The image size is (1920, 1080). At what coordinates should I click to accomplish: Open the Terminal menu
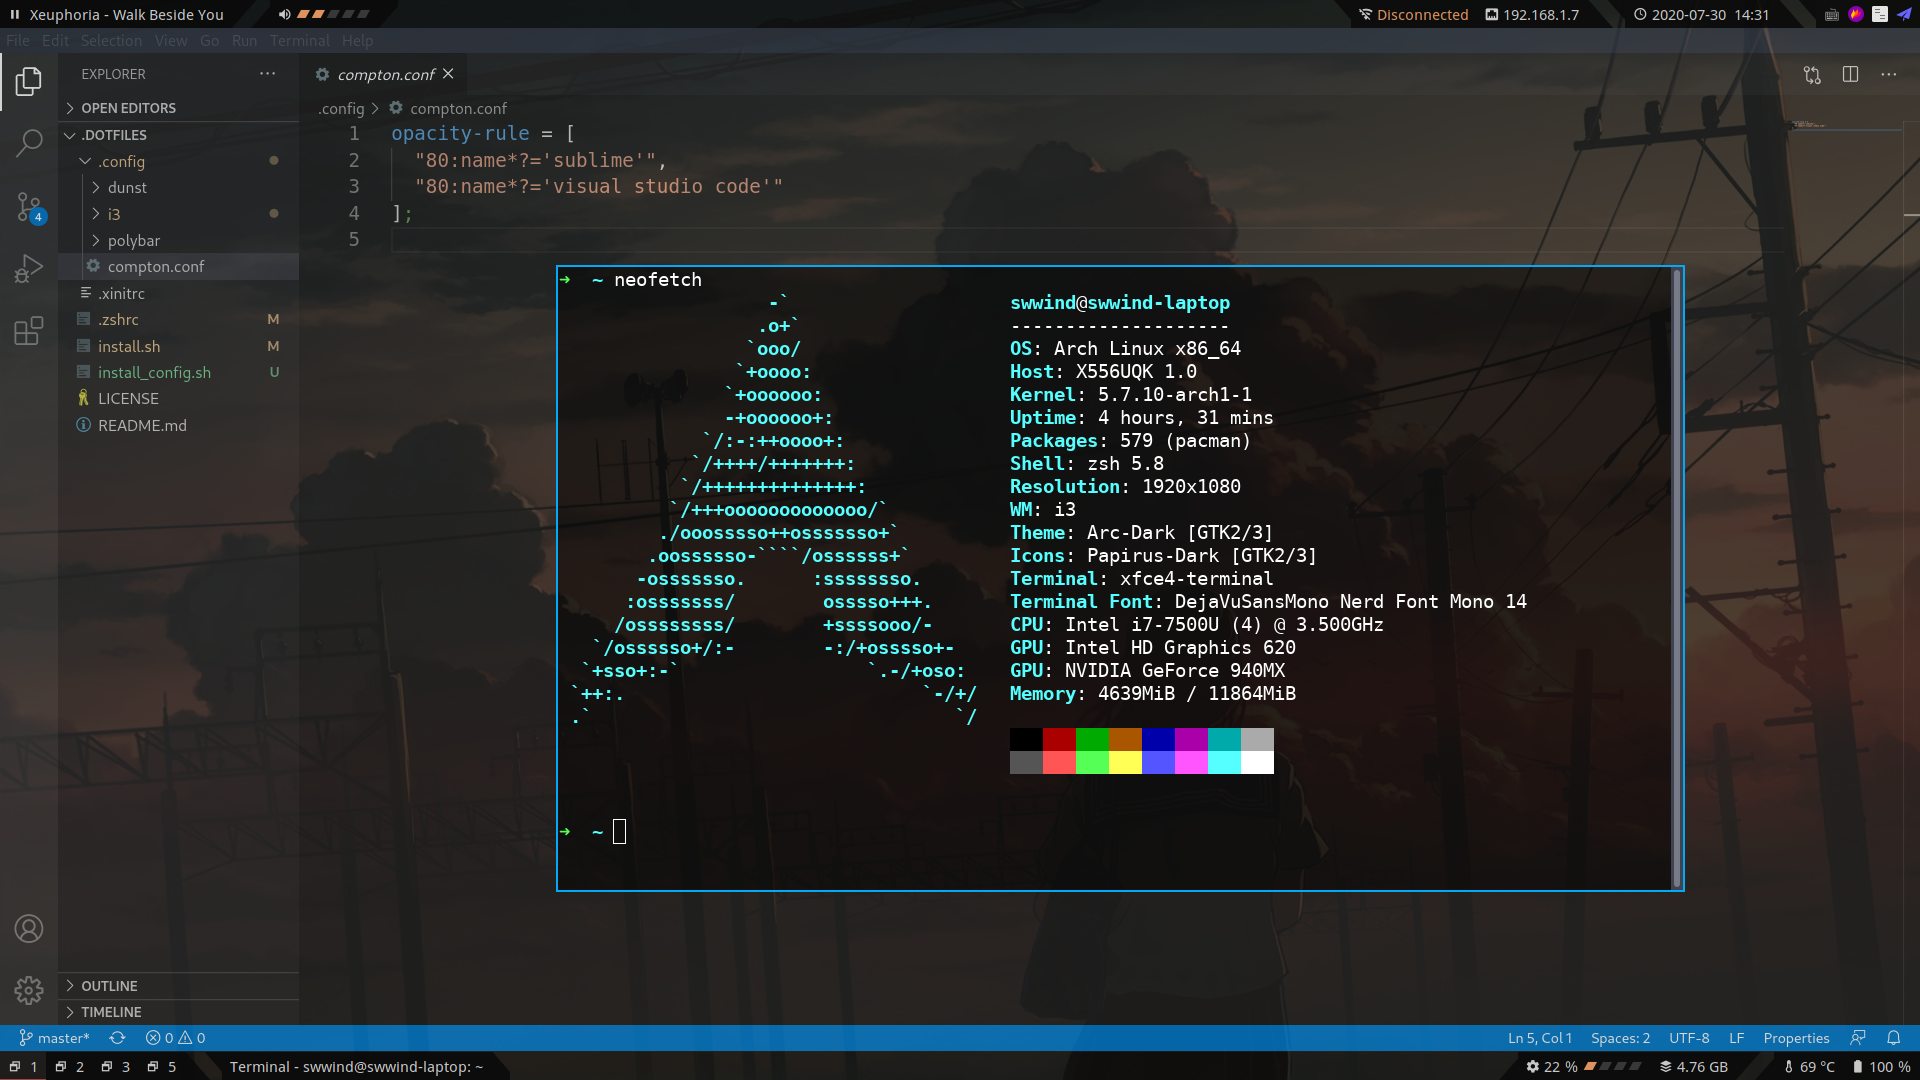pyautogui.click(x=299, y=41)
